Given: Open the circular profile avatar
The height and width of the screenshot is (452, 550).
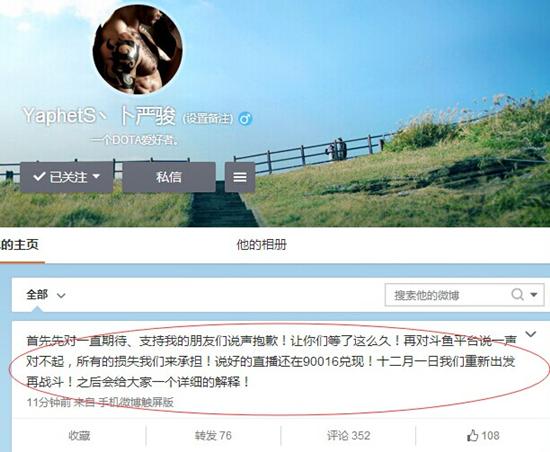Looking at the screenshot, I should click(138, 49).
